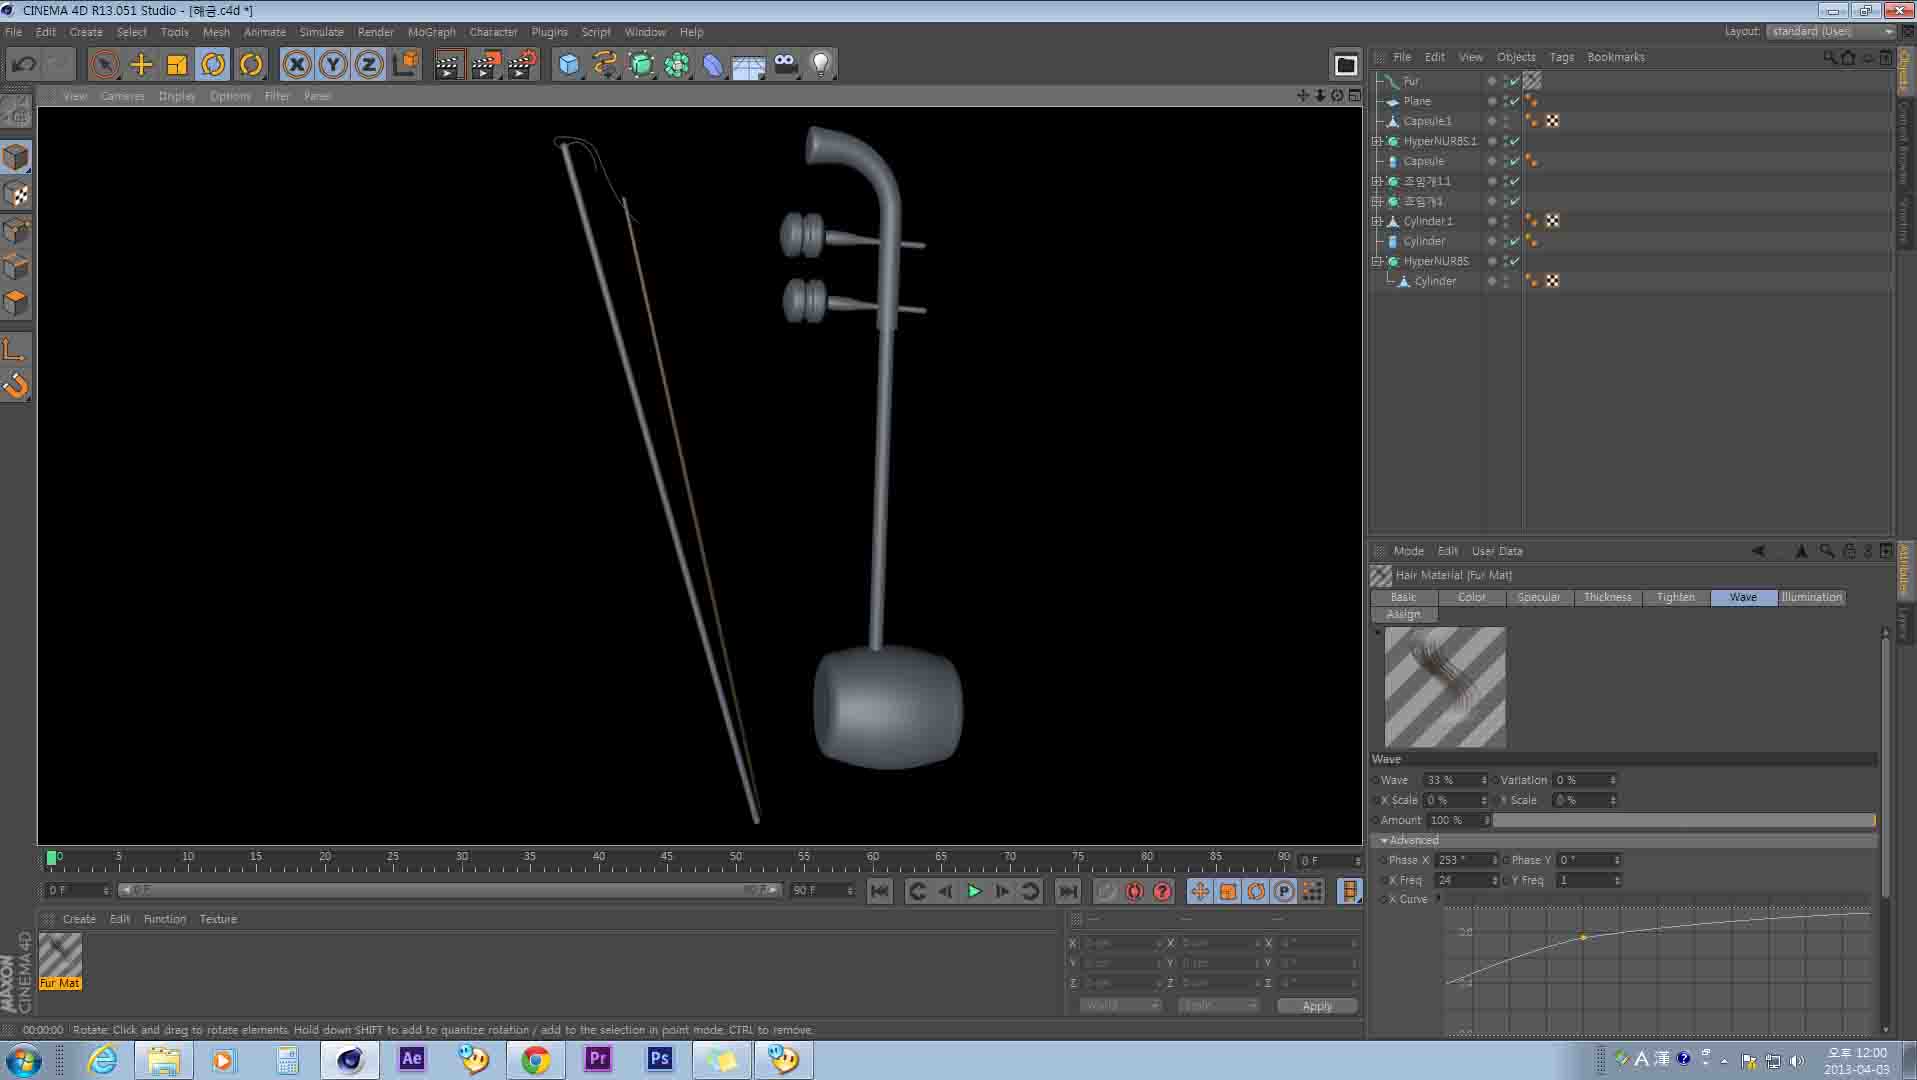Click the Undo arrow icon
1917x1080 pixels.
pos(23,65)
